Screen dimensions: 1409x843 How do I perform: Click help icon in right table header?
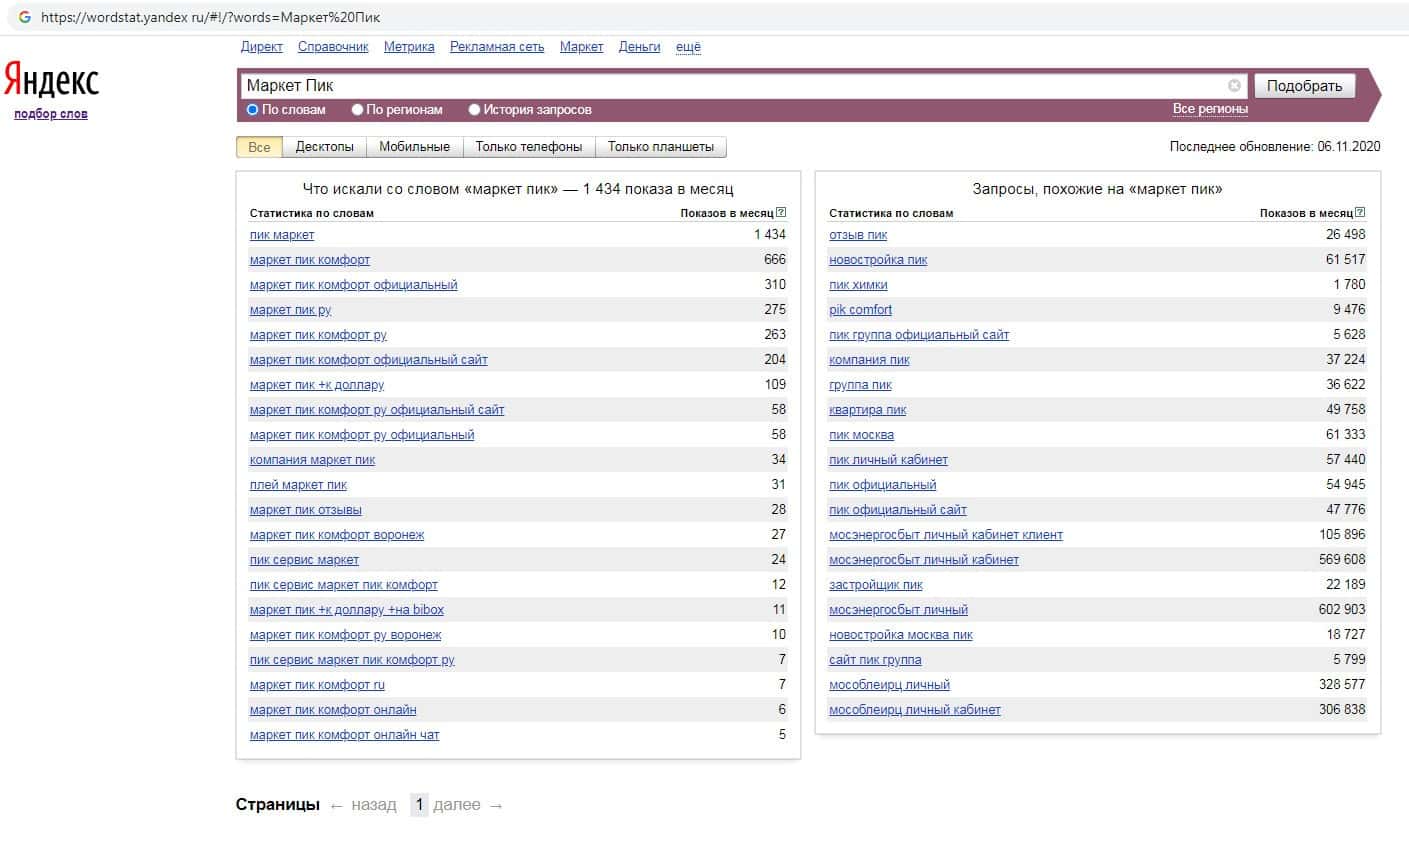coord(1360,212)
